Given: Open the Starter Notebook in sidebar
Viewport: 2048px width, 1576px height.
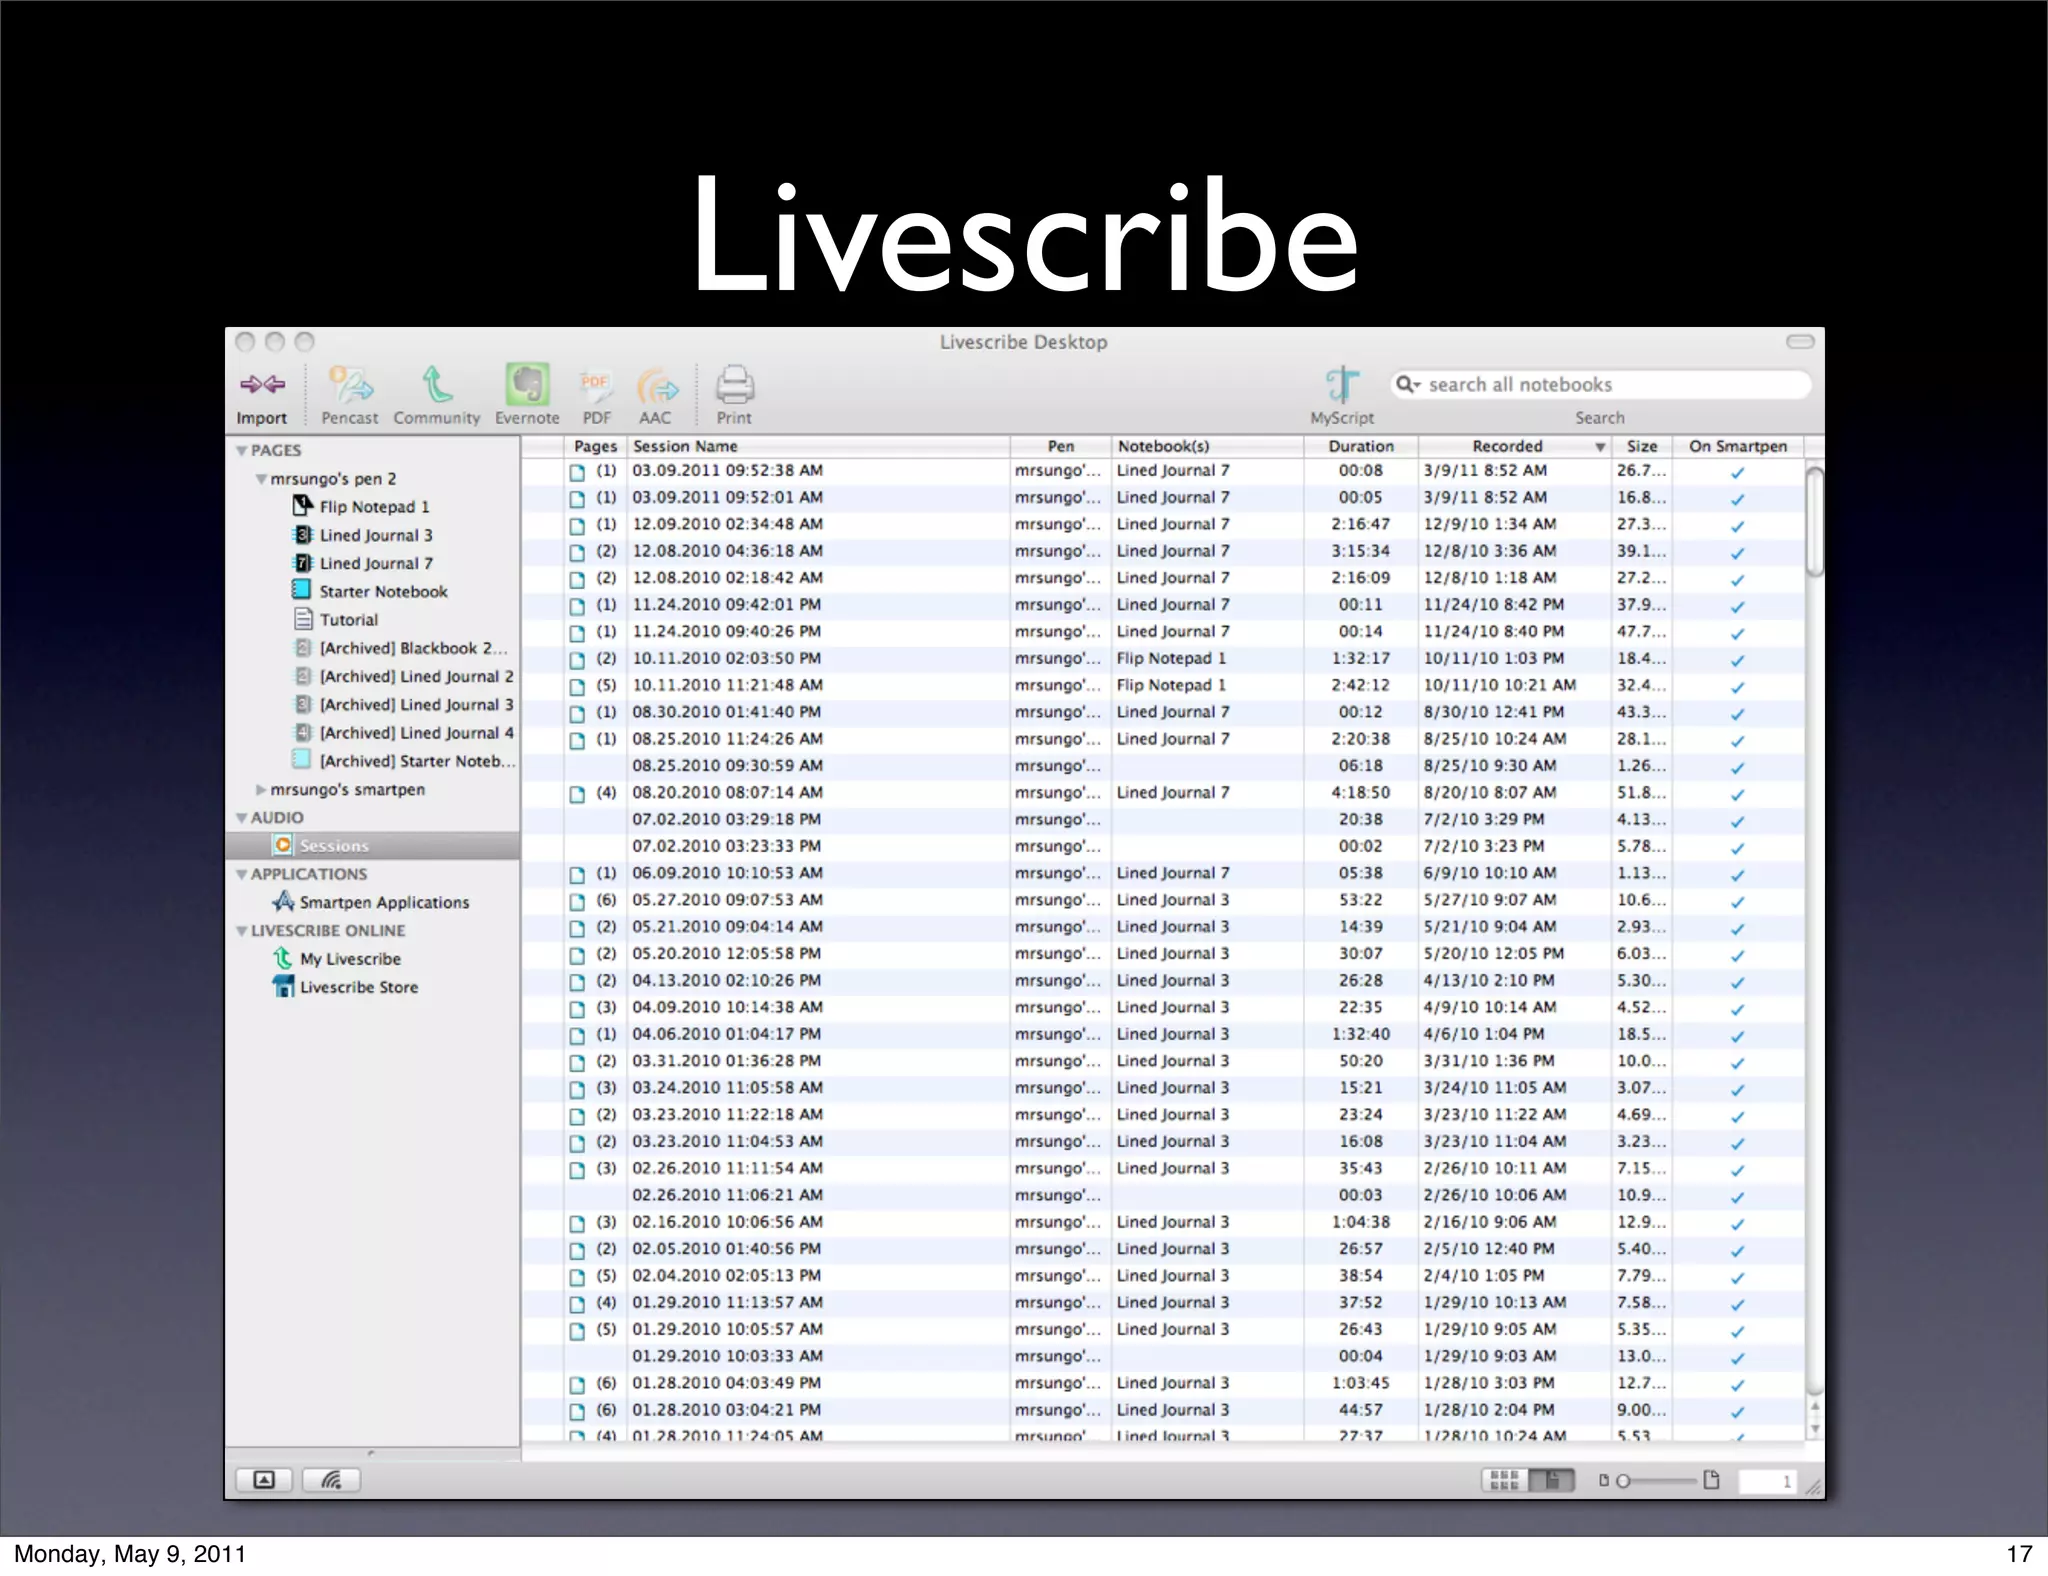Looking at the screenshot, I should (383, 591).
